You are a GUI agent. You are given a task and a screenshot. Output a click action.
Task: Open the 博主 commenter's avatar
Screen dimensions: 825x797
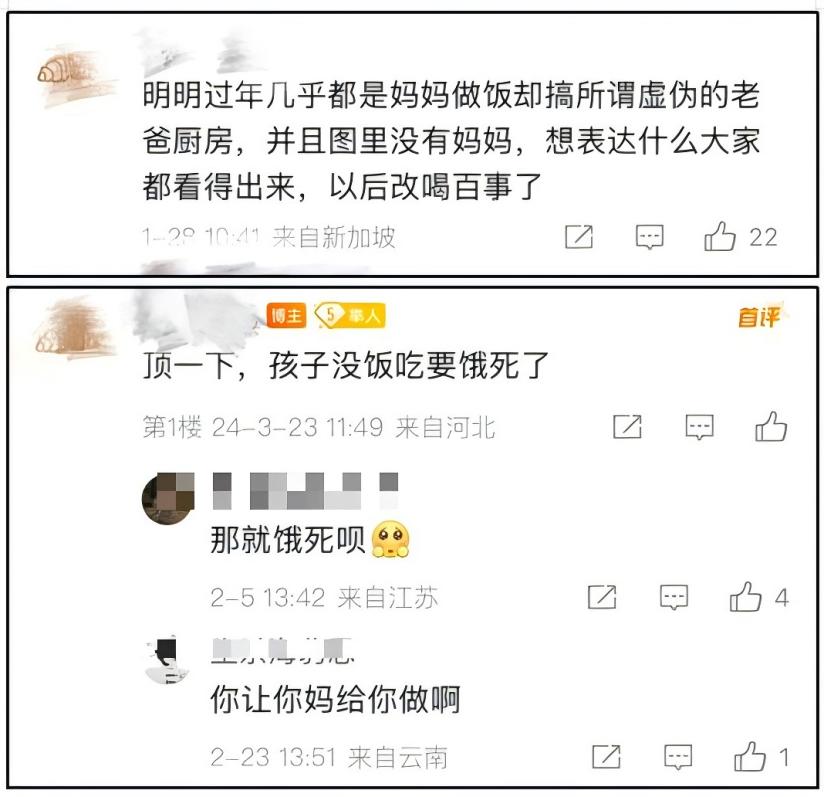tap(71, 329)
